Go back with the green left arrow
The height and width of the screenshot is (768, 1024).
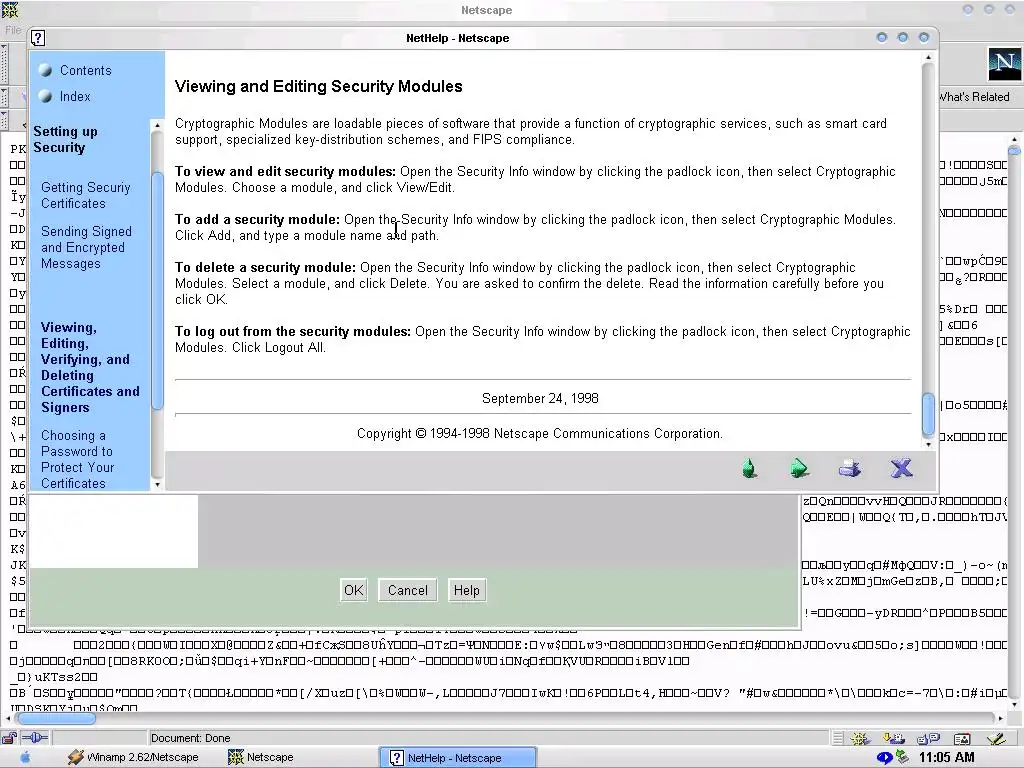[750, 468]
